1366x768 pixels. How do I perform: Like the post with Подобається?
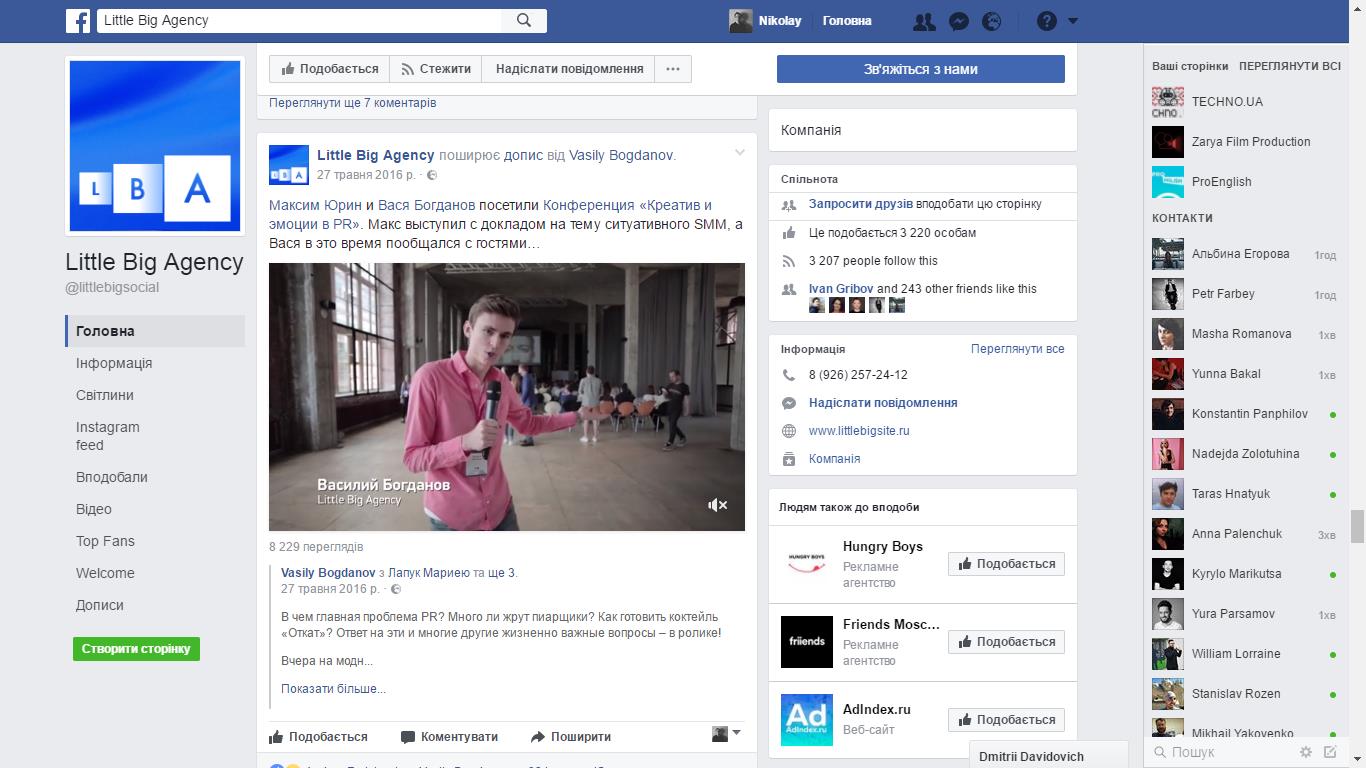318,737
